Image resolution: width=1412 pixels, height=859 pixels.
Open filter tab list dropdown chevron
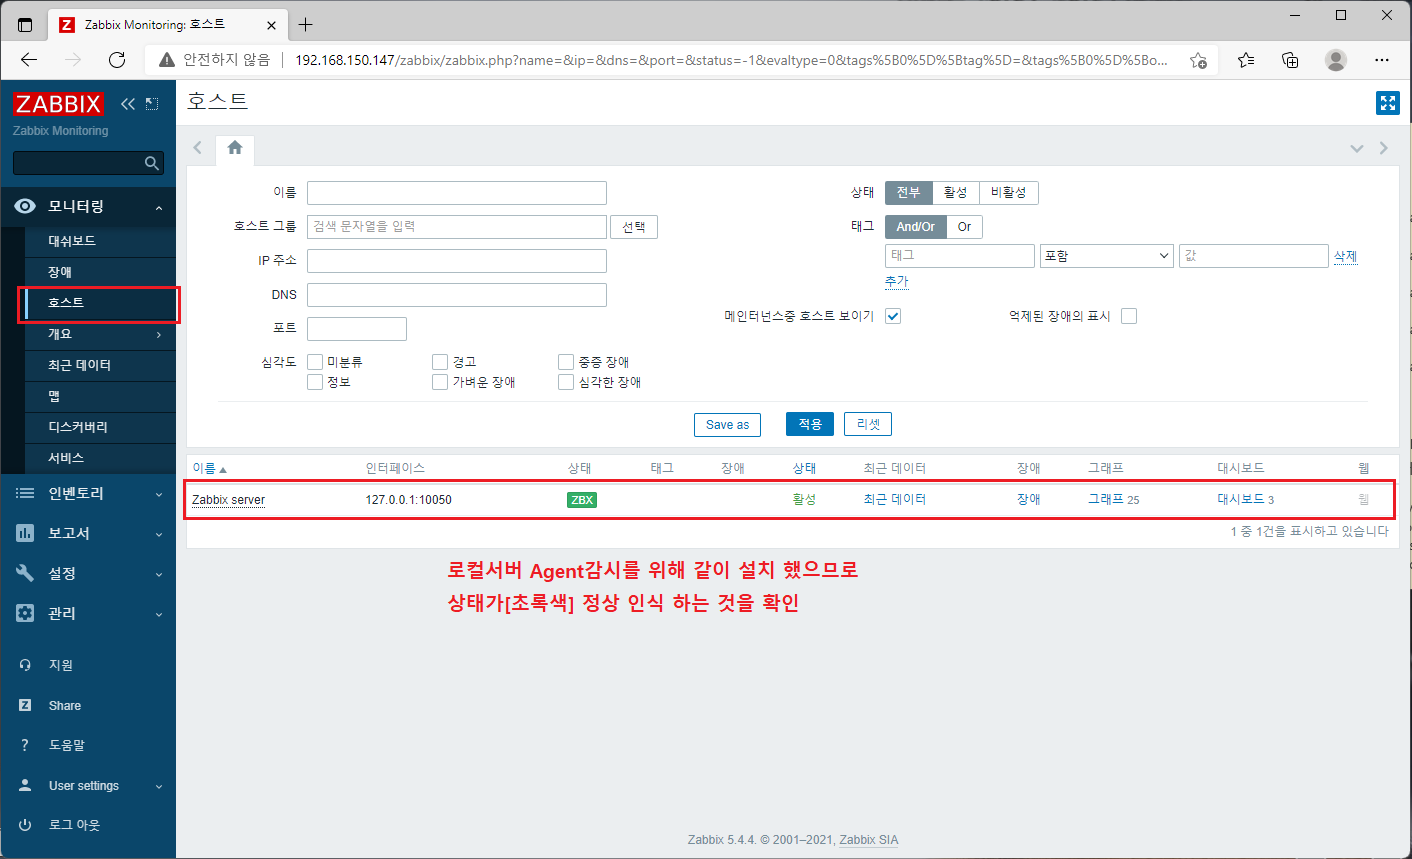(1357, 148)
